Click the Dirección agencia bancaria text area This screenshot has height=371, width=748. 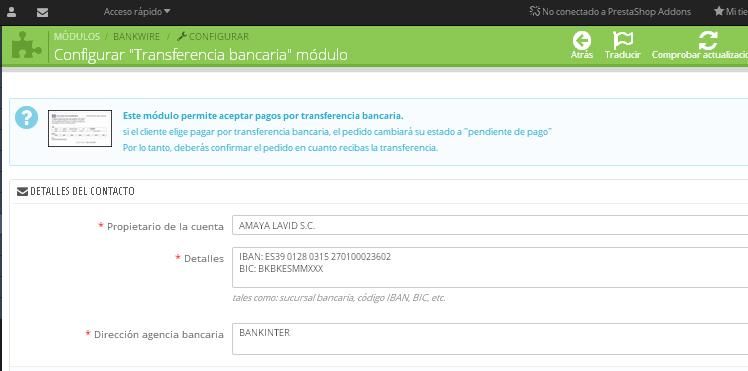pyautogui.click(x=490, y=339)
